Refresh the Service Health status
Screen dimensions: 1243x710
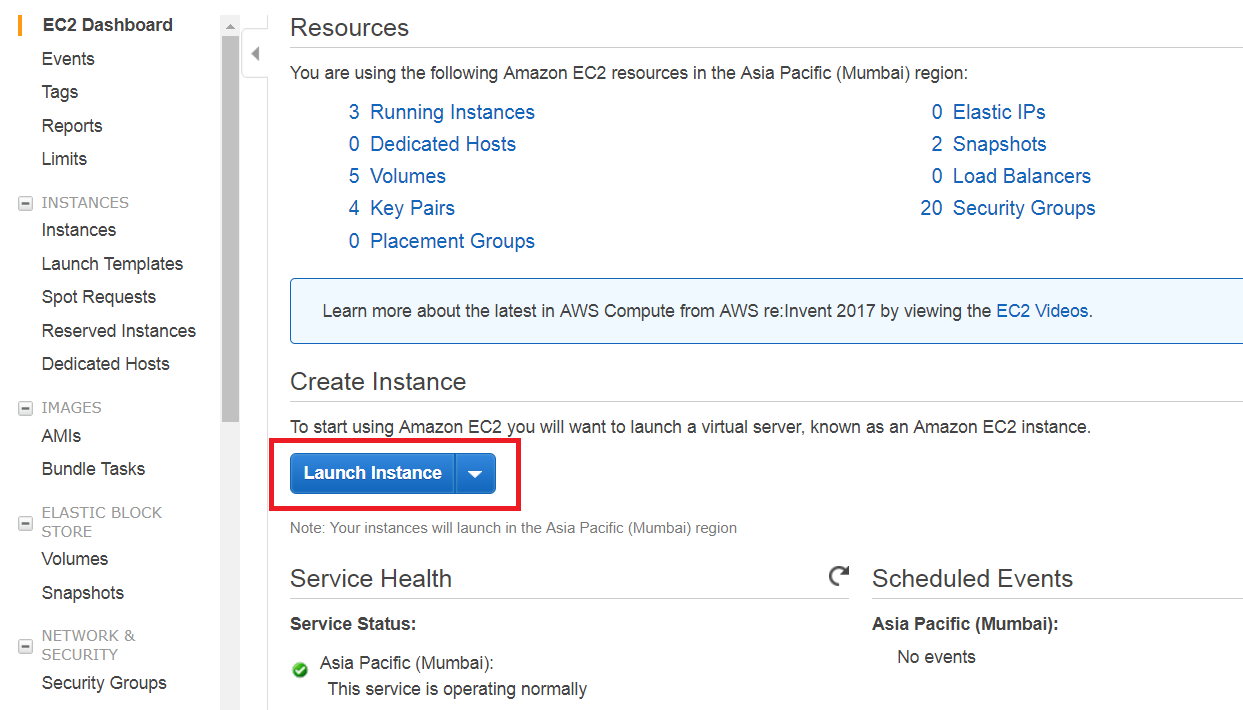(x=838, y=576)
